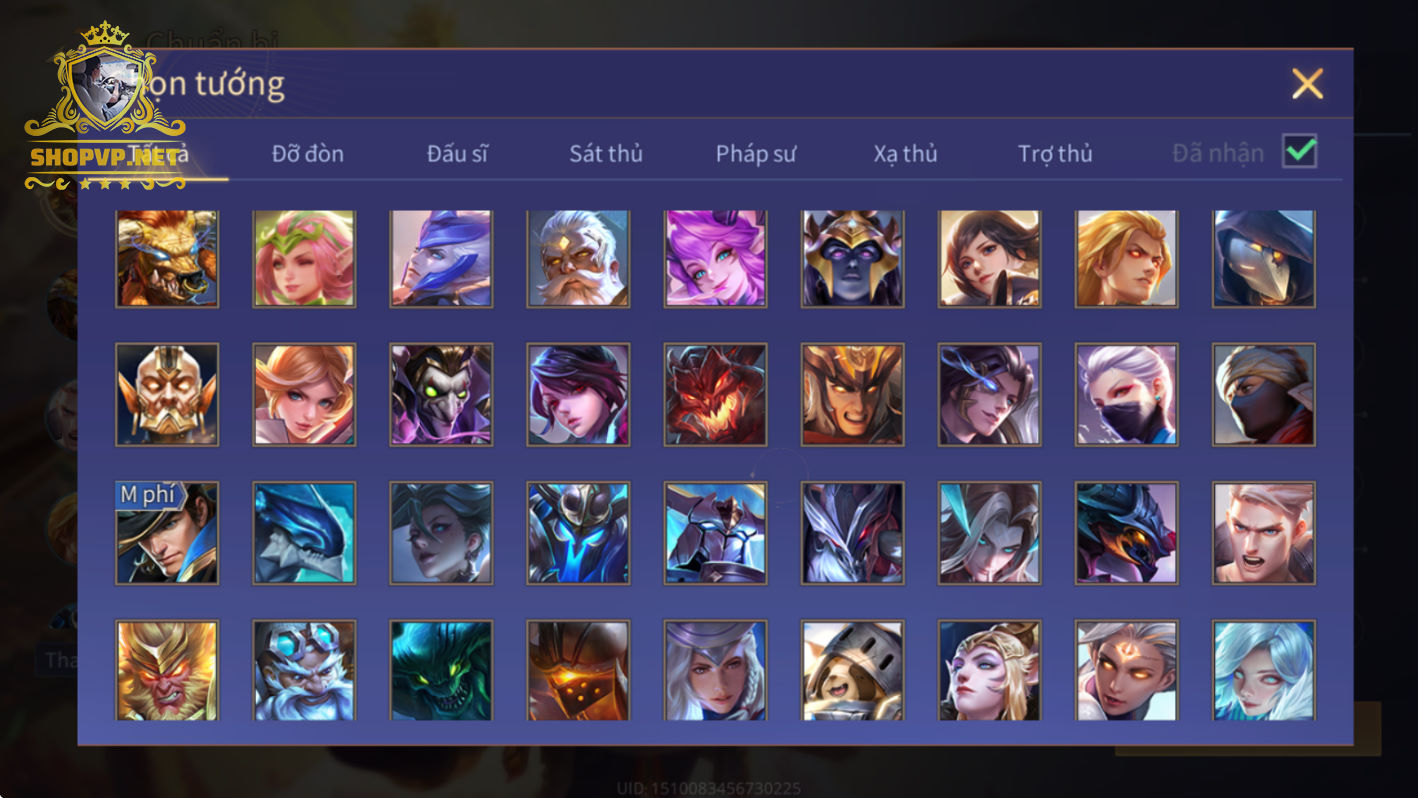
Task: Select the hero marked 'M phí'
Action: pos(167,533)
